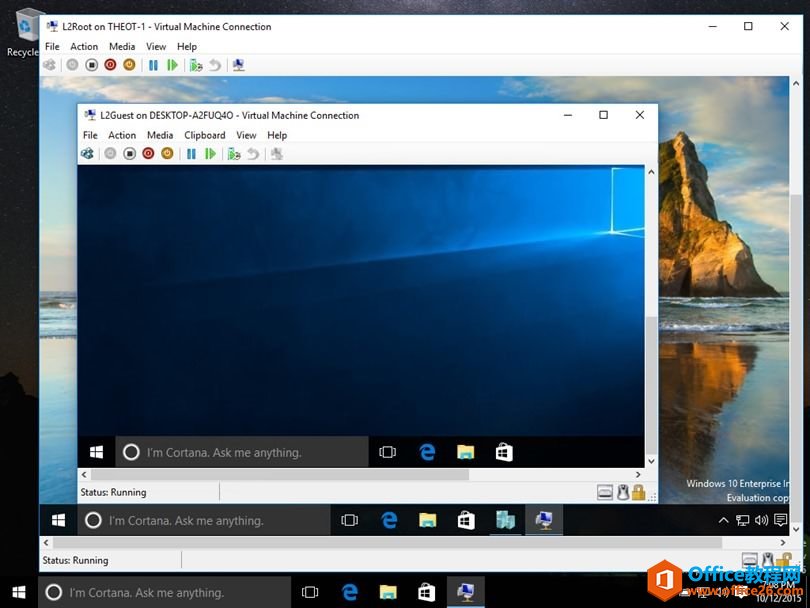Image resolution: width=810 pixels, height=608 pixels.
Task: Launch Edge from L2Root taskbar
Action: (389, 520)
